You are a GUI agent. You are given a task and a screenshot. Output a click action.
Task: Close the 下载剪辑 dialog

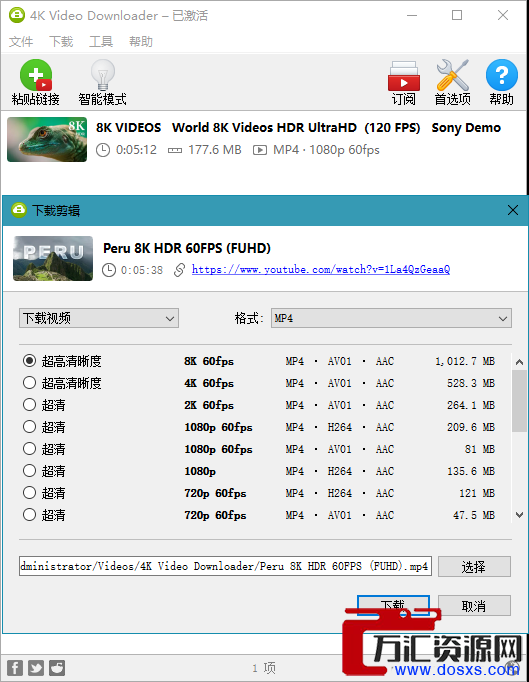tap(513, 210)
